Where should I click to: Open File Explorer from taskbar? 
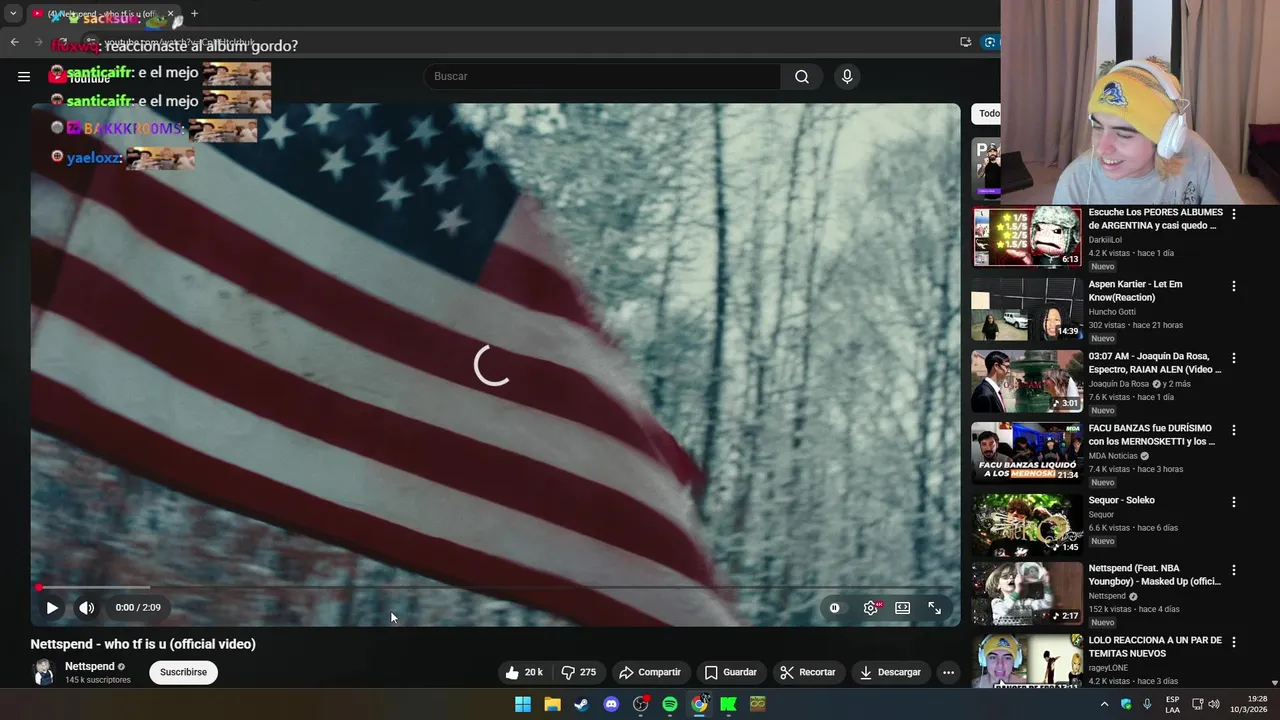point(552,704)
